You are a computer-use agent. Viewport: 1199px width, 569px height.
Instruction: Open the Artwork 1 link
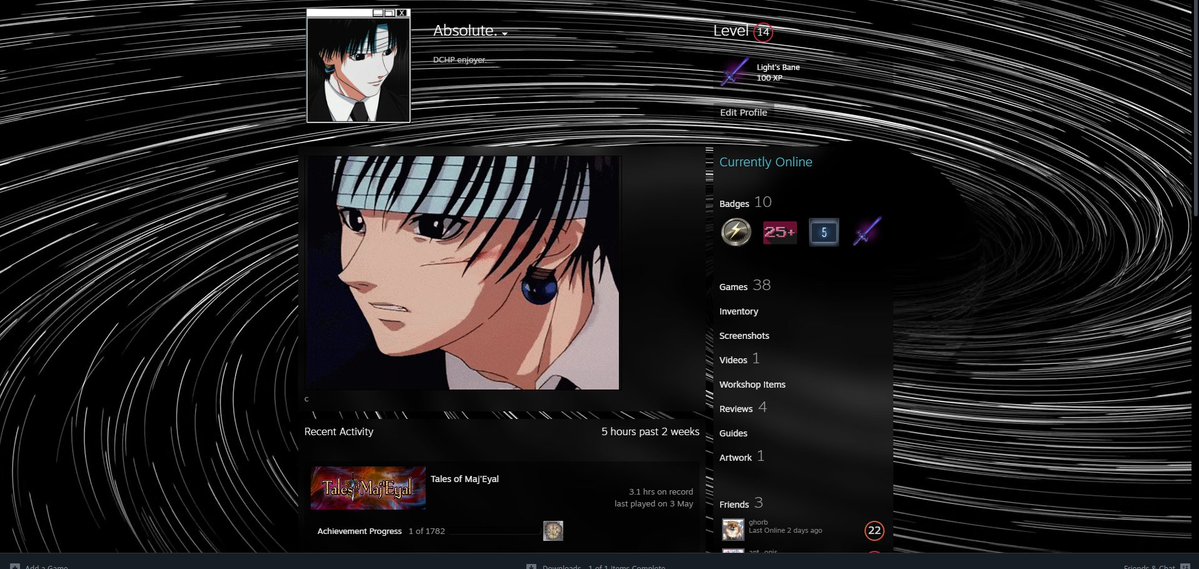[x=742, y=457]
